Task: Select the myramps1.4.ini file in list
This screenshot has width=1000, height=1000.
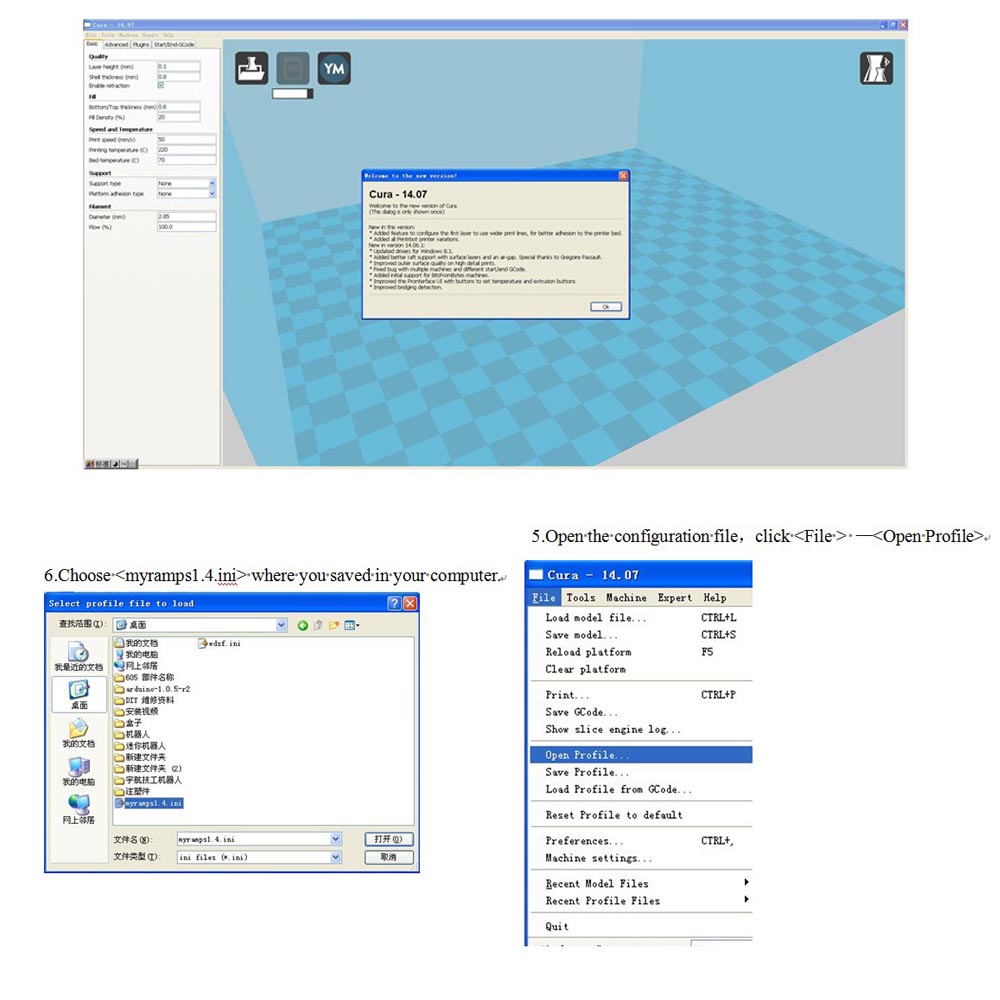Action: coord(153,803)
